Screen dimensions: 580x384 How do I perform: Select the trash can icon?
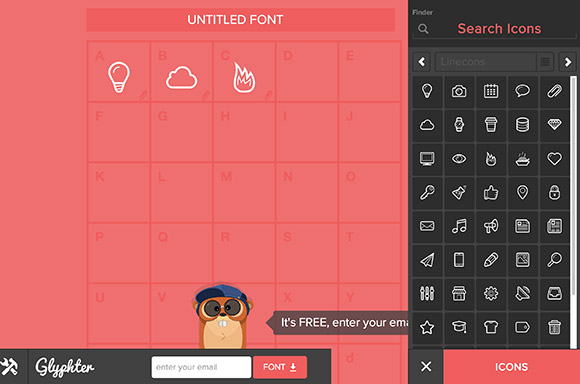pos(554,327)
